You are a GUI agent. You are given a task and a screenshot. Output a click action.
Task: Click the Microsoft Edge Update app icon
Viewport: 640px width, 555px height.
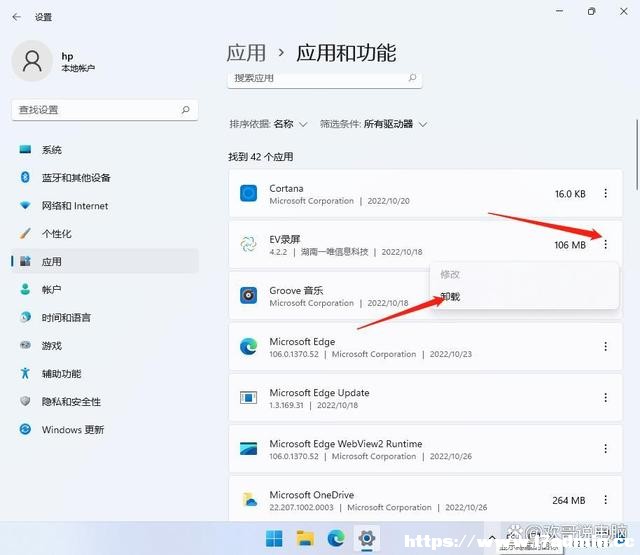coord(248,397)
